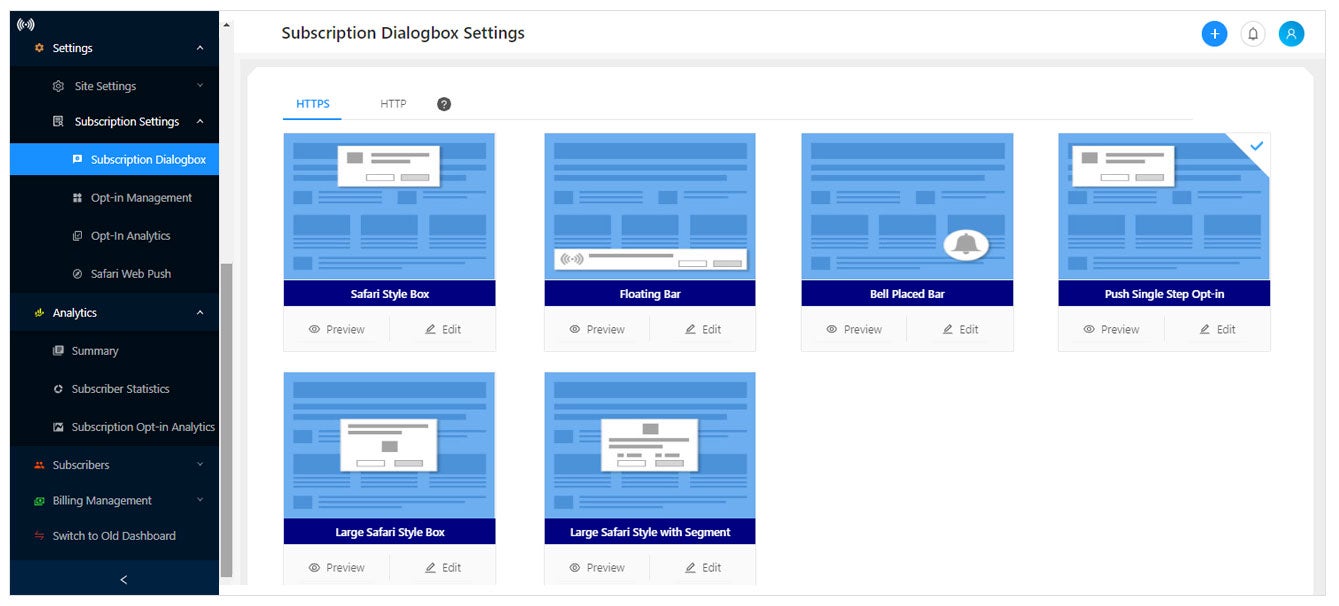This screenshot has width=1339, height=606.
Task: Expand the Site Settings submenu
Action: point(199,86)
